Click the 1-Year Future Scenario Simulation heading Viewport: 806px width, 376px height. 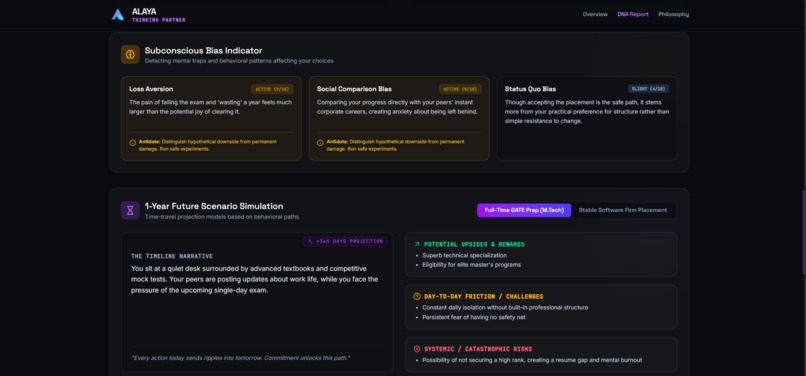click(x=213, y=206)
